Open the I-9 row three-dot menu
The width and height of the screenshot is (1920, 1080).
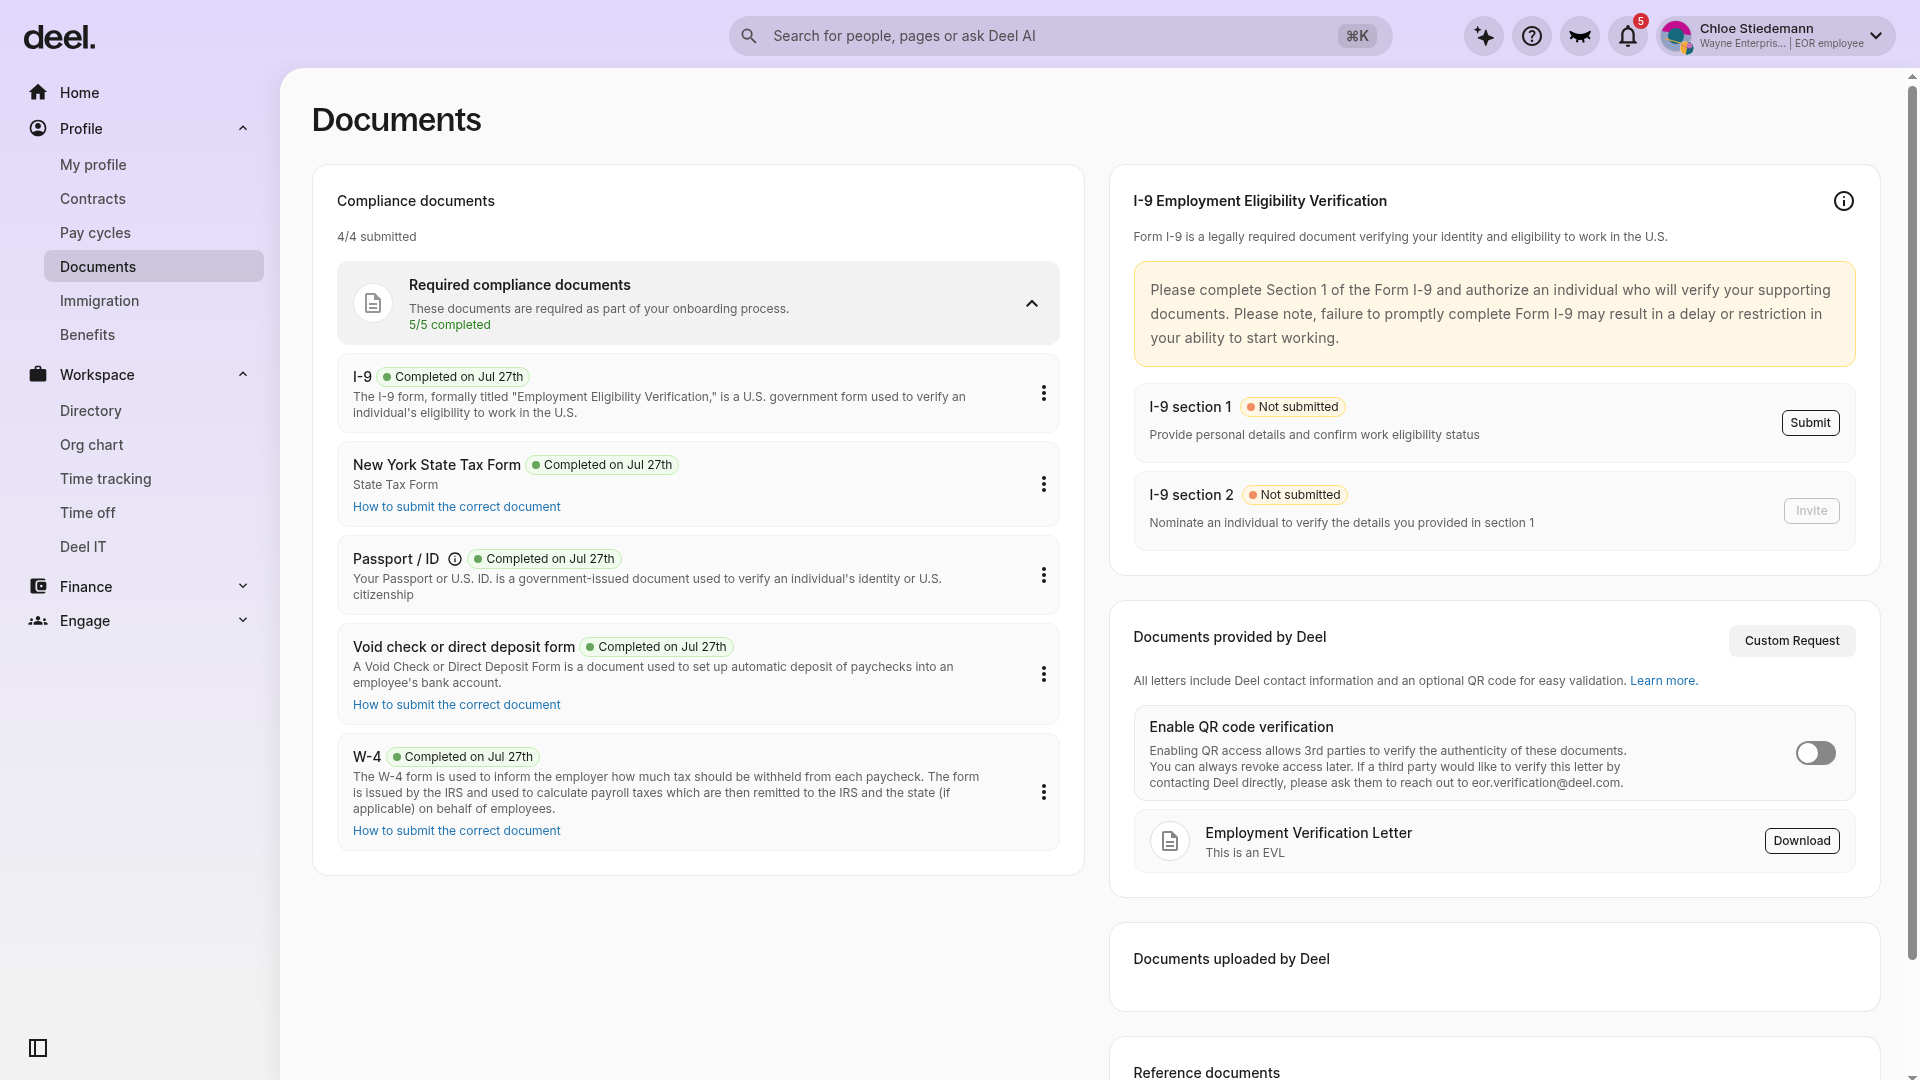1044,393
